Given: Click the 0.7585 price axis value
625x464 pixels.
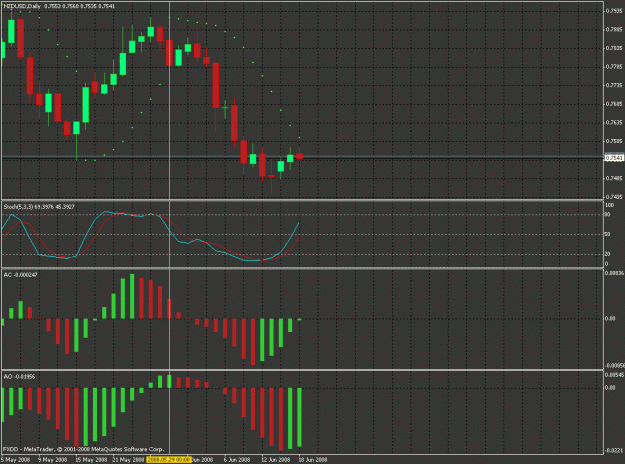Looking at the screenshot, I should click(614, 141).
